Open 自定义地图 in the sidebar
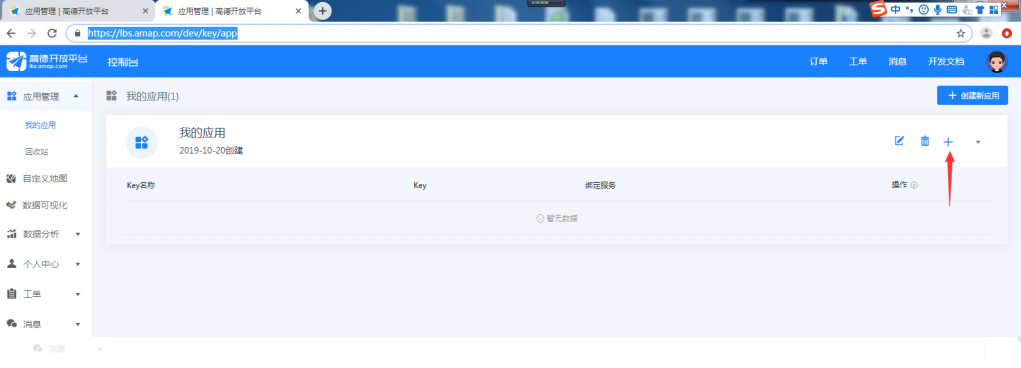 45,178
